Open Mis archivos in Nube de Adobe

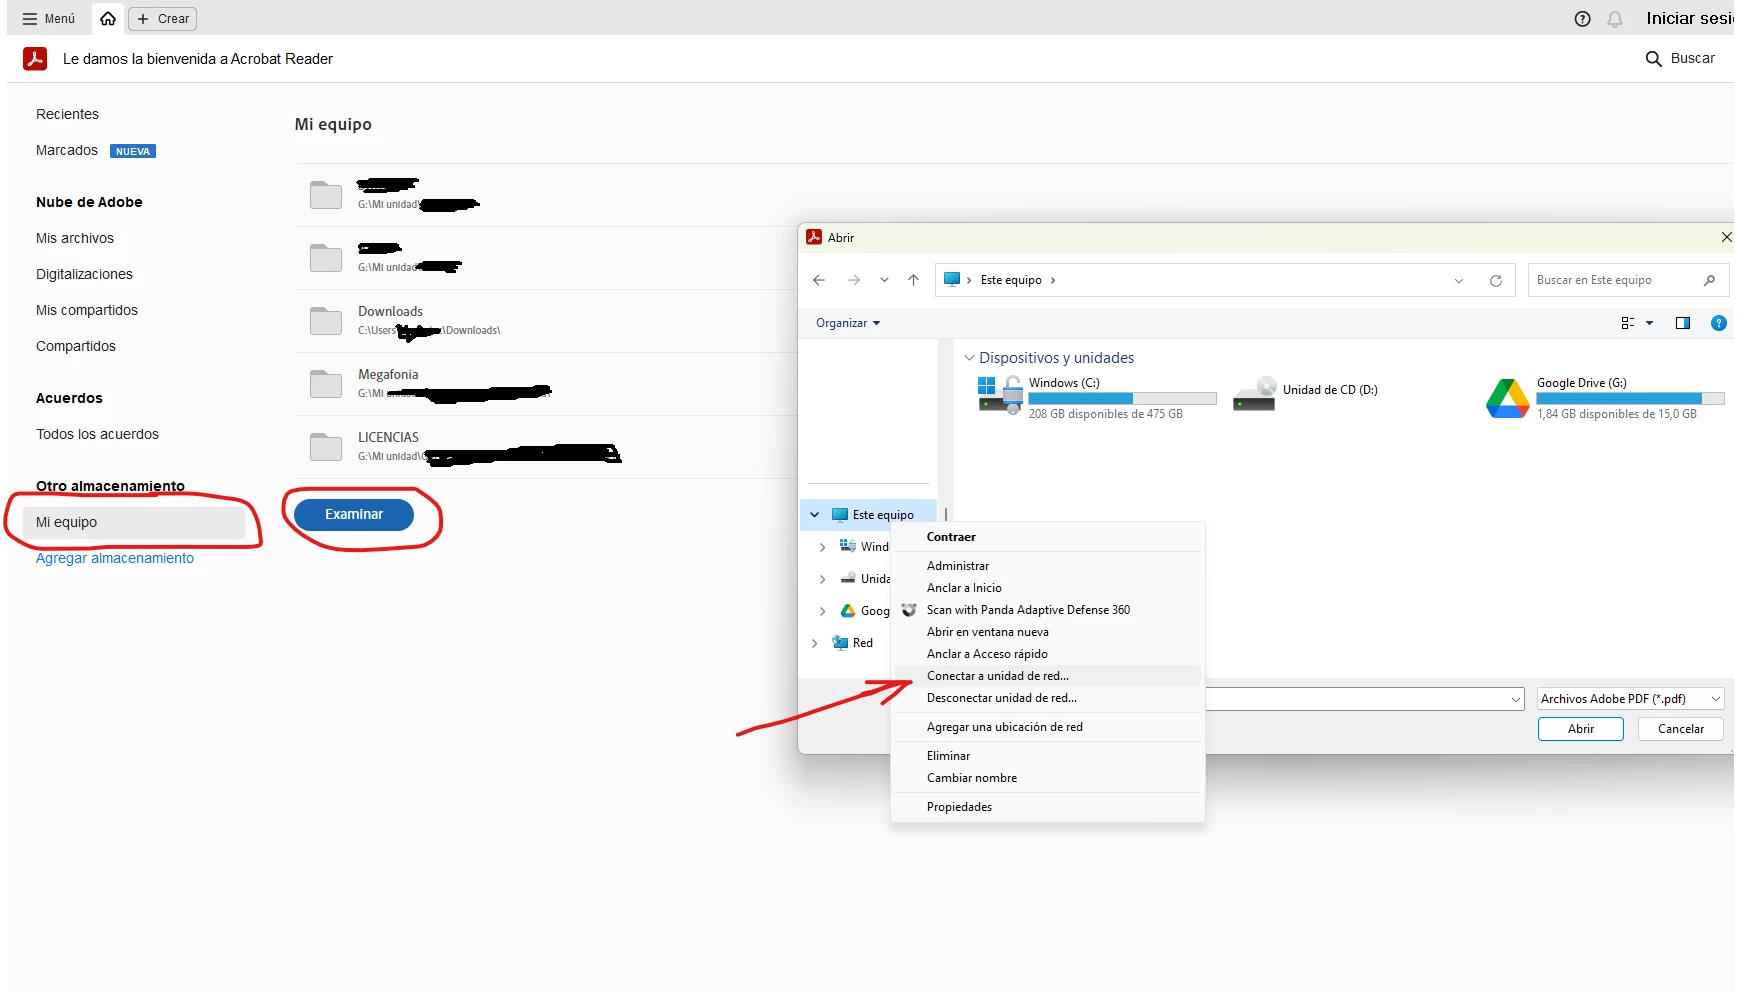[75, 238]
